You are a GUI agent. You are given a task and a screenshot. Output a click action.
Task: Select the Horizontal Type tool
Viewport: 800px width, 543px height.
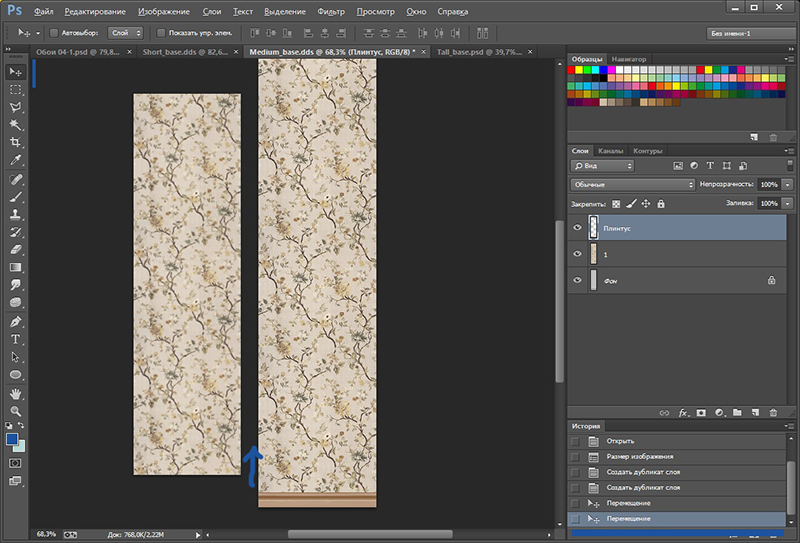16,339
